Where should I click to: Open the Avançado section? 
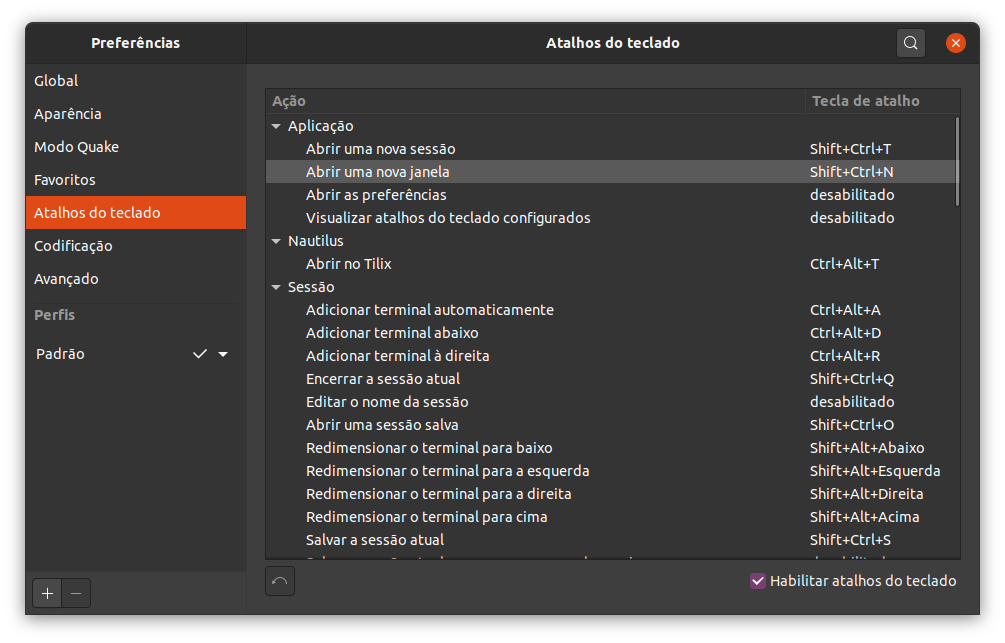tap(136, 279)
